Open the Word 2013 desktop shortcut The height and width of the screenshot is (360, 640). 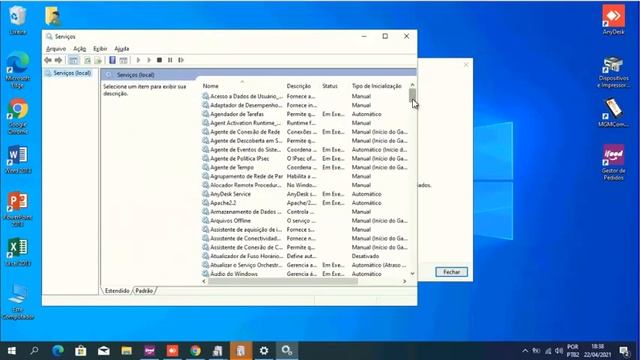[18, 159]
